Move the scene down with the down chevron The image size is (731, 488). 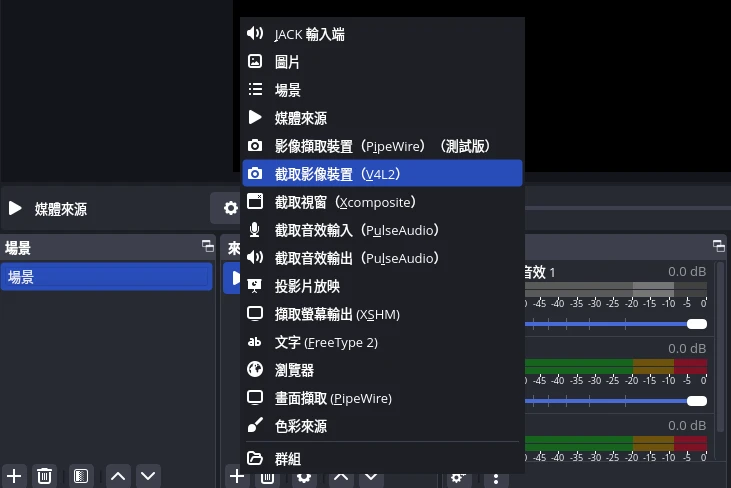pos(148,476)
